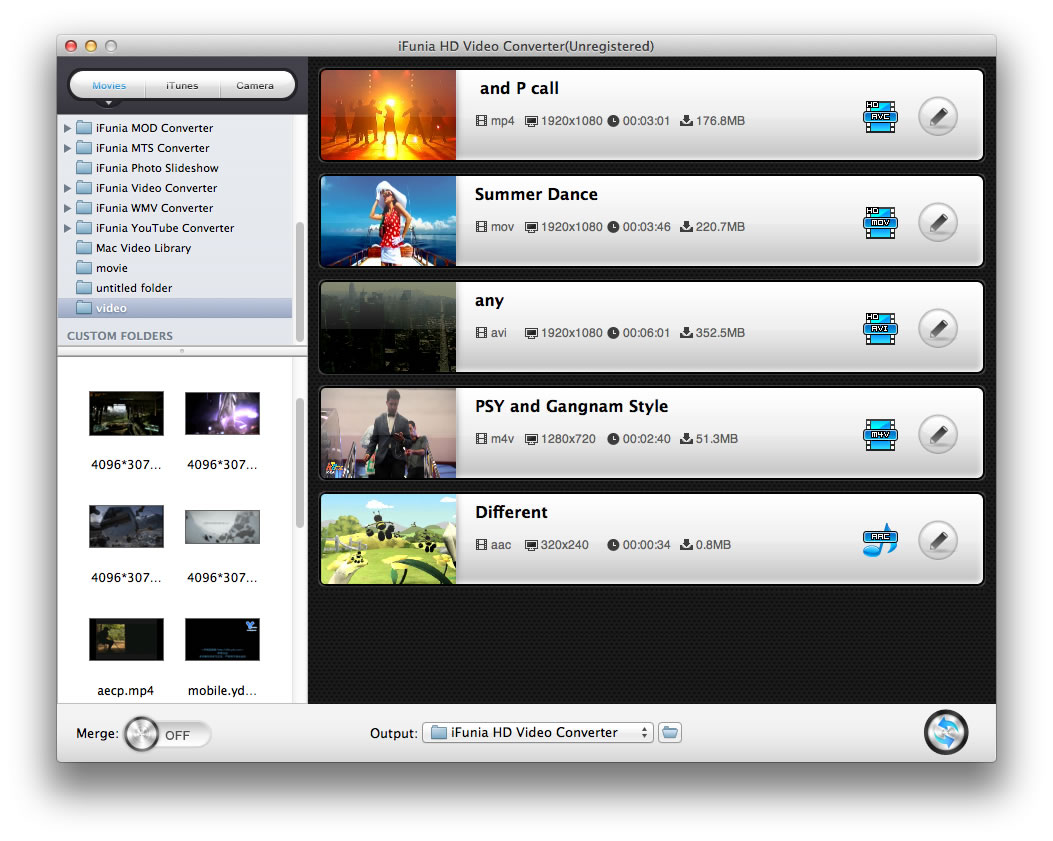The height and width of the screenshot is (841, 1053).
Task: Select the aecp.mp4 thumbnail
Action: pos(126,639)
